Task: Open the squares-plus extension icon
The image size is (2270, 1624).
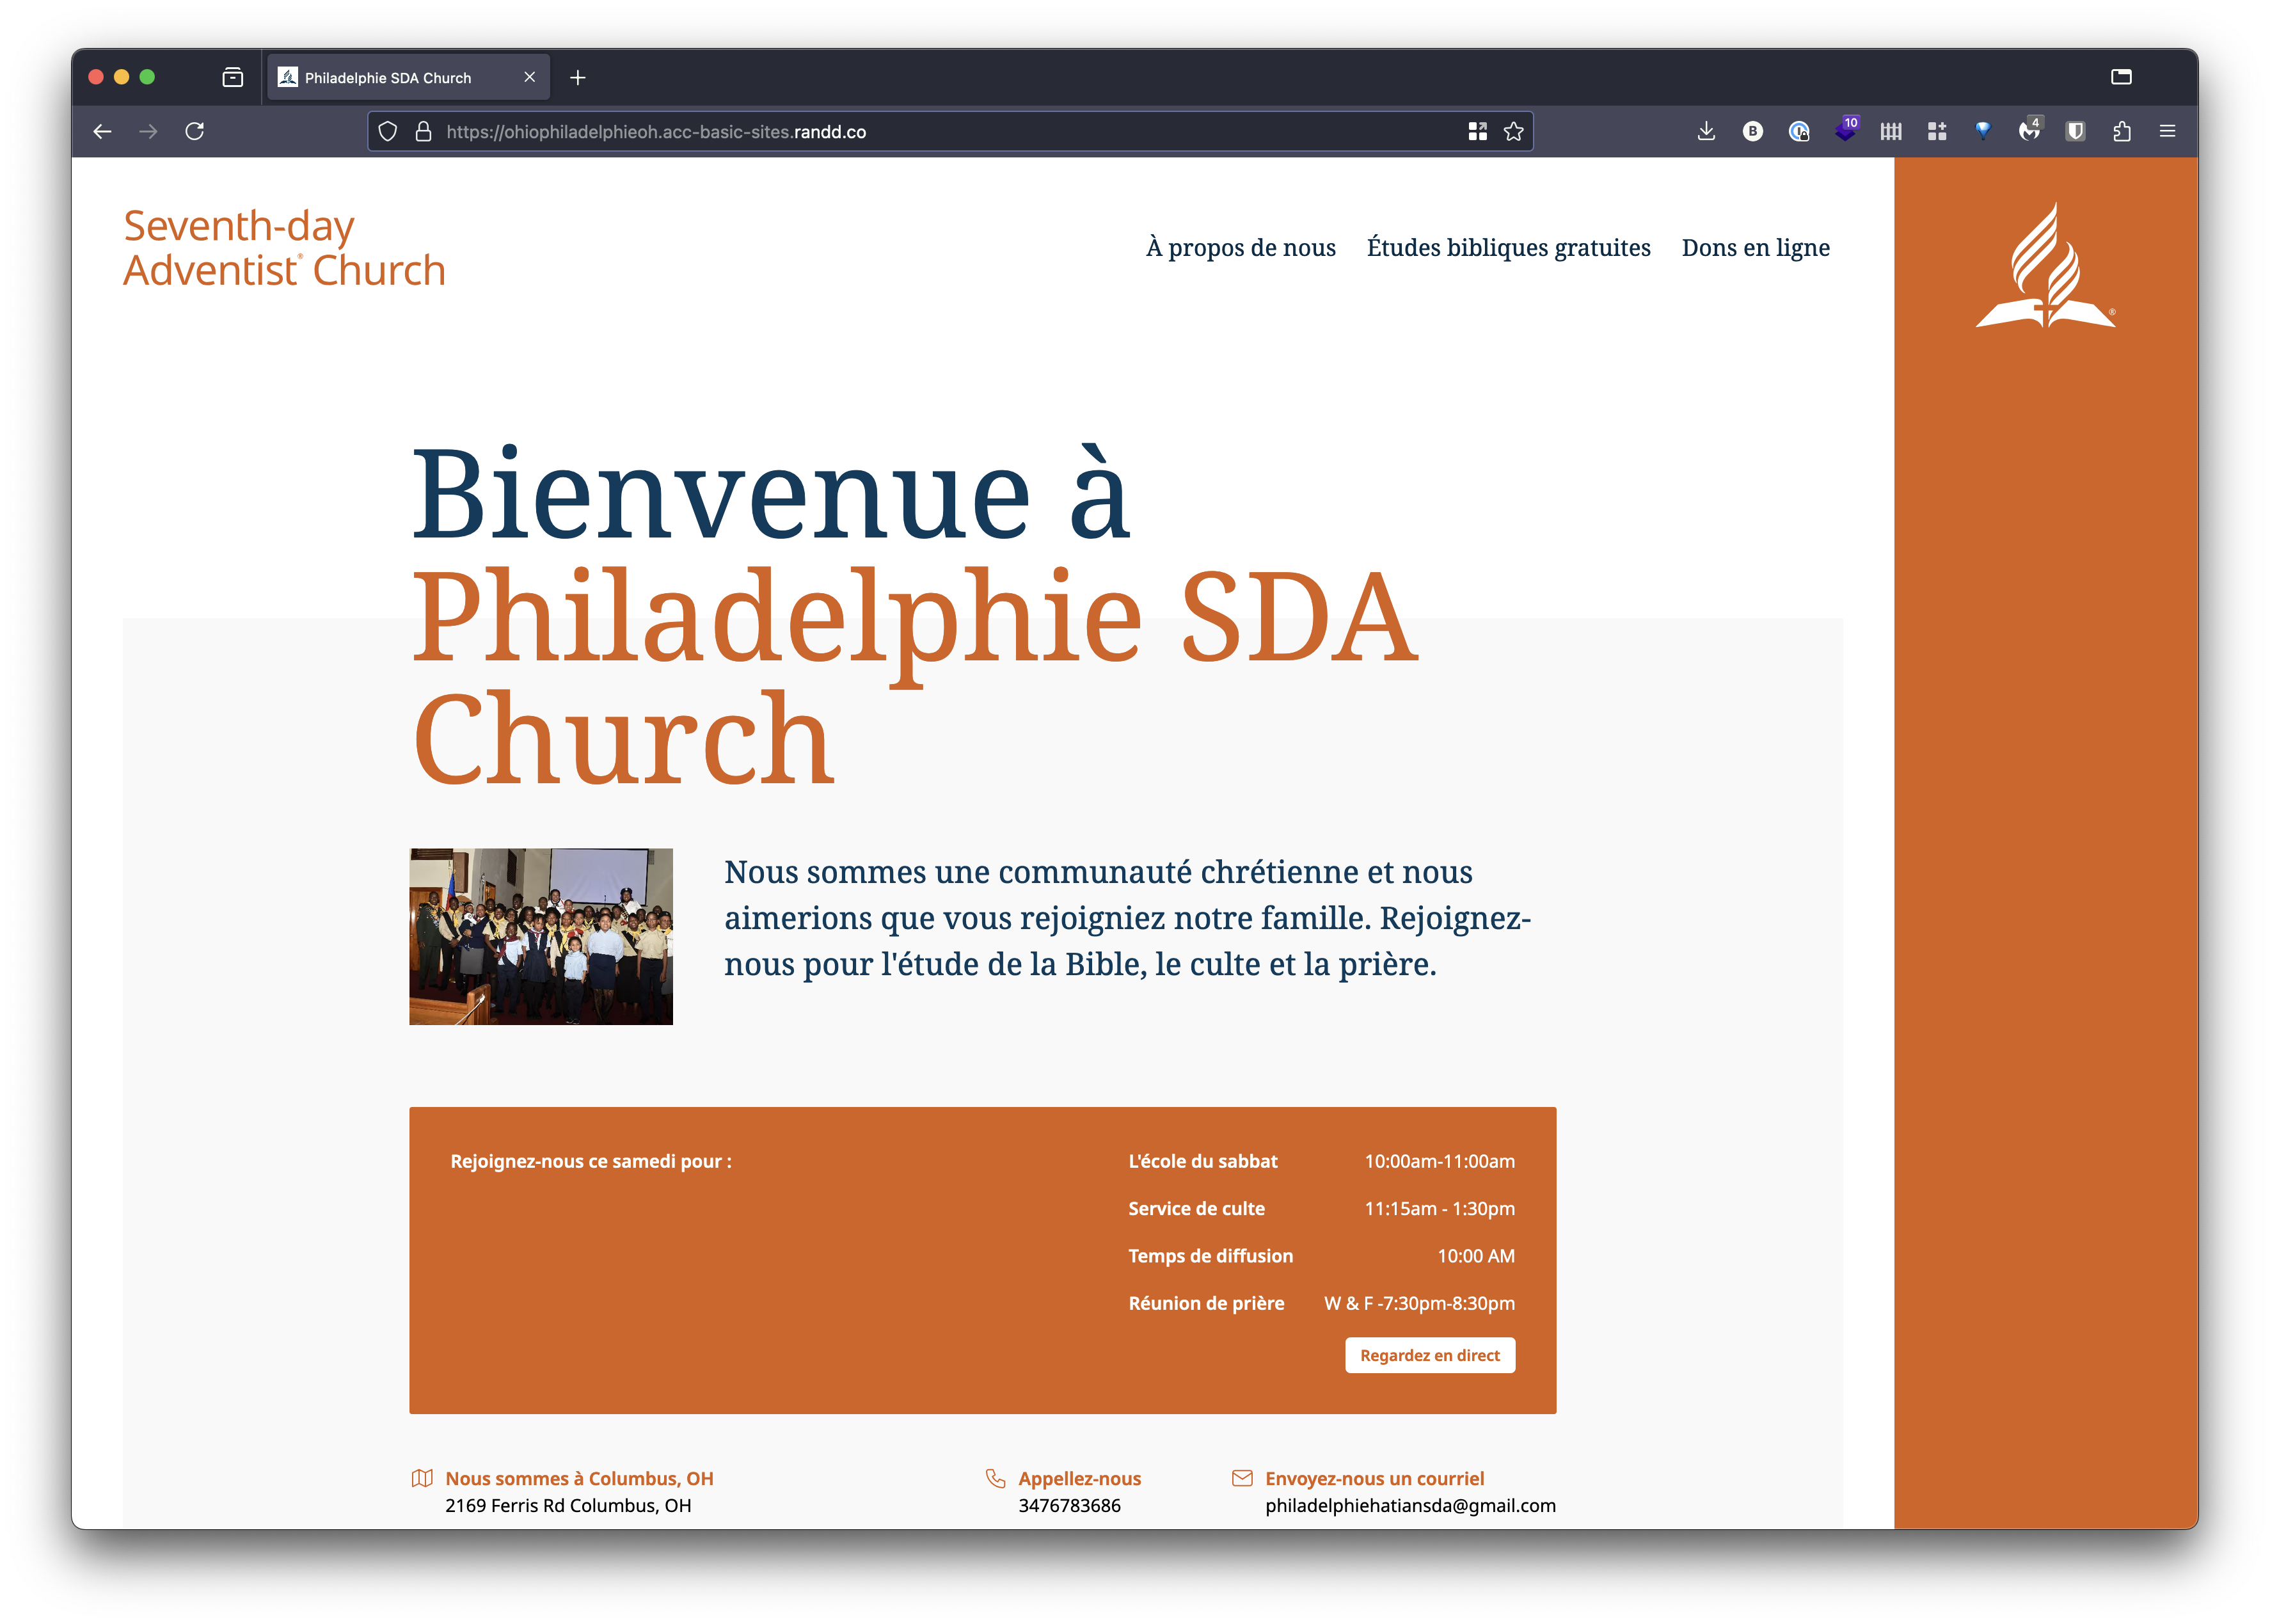Action: click(1937, 131)
